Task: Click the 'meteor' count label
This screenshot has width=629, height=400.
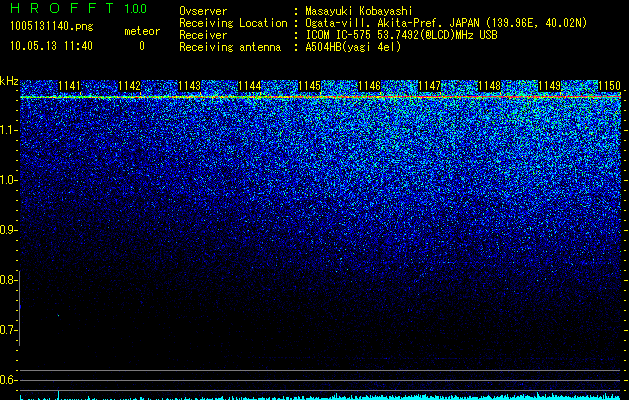Action: click(x=142, y=31)
